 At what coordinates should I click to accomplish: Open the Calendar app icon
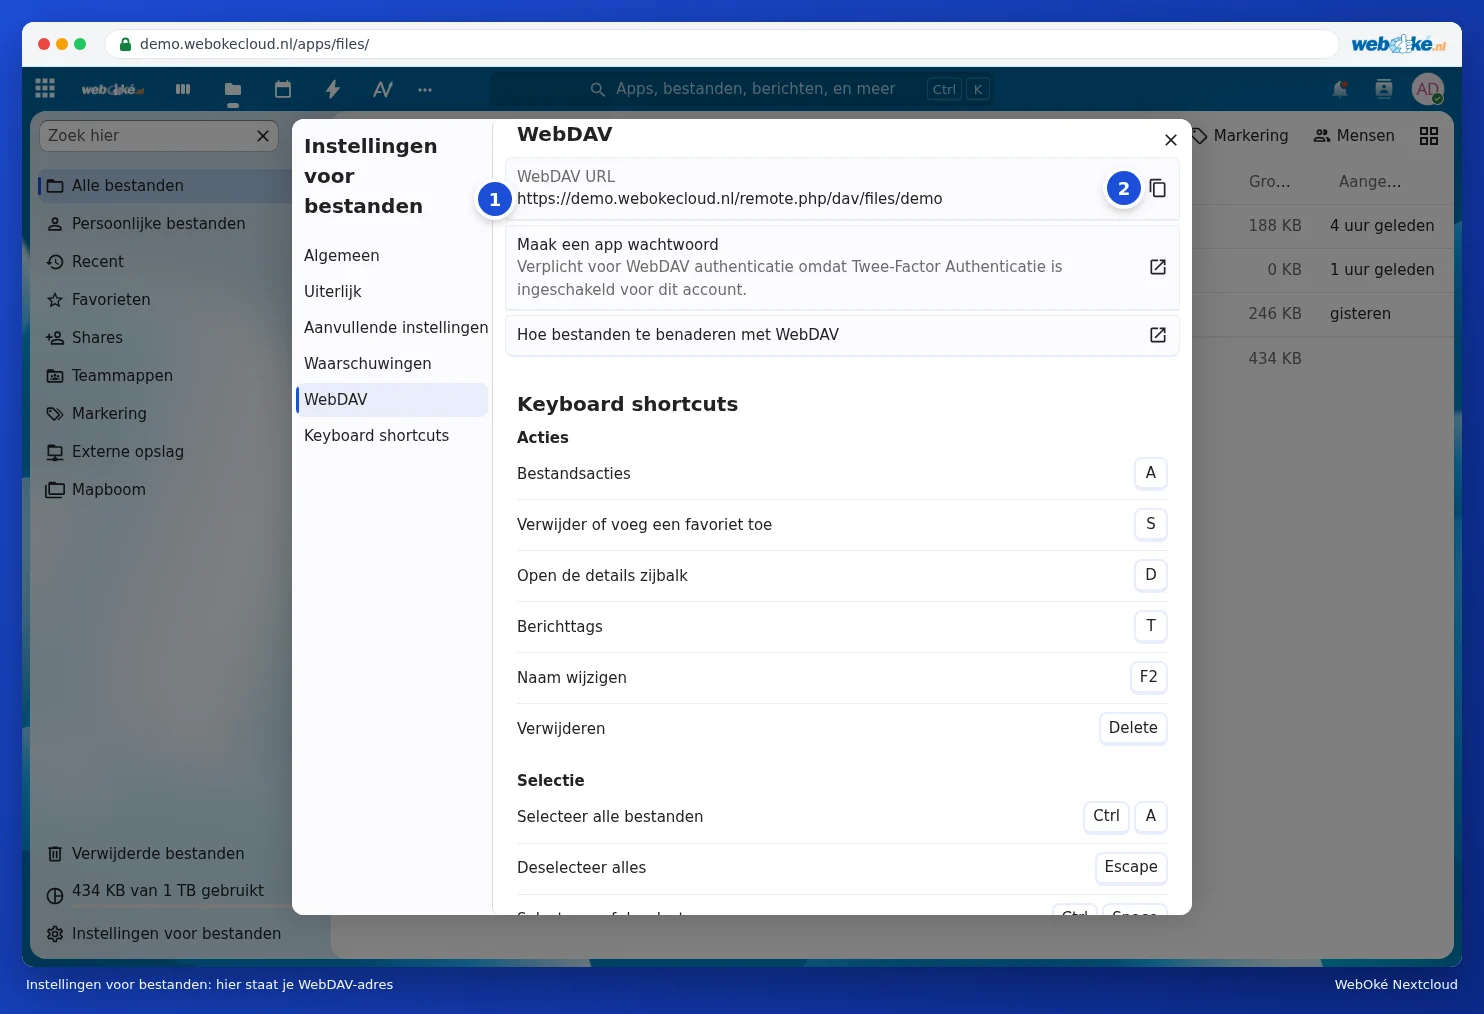tap(283, 89)
